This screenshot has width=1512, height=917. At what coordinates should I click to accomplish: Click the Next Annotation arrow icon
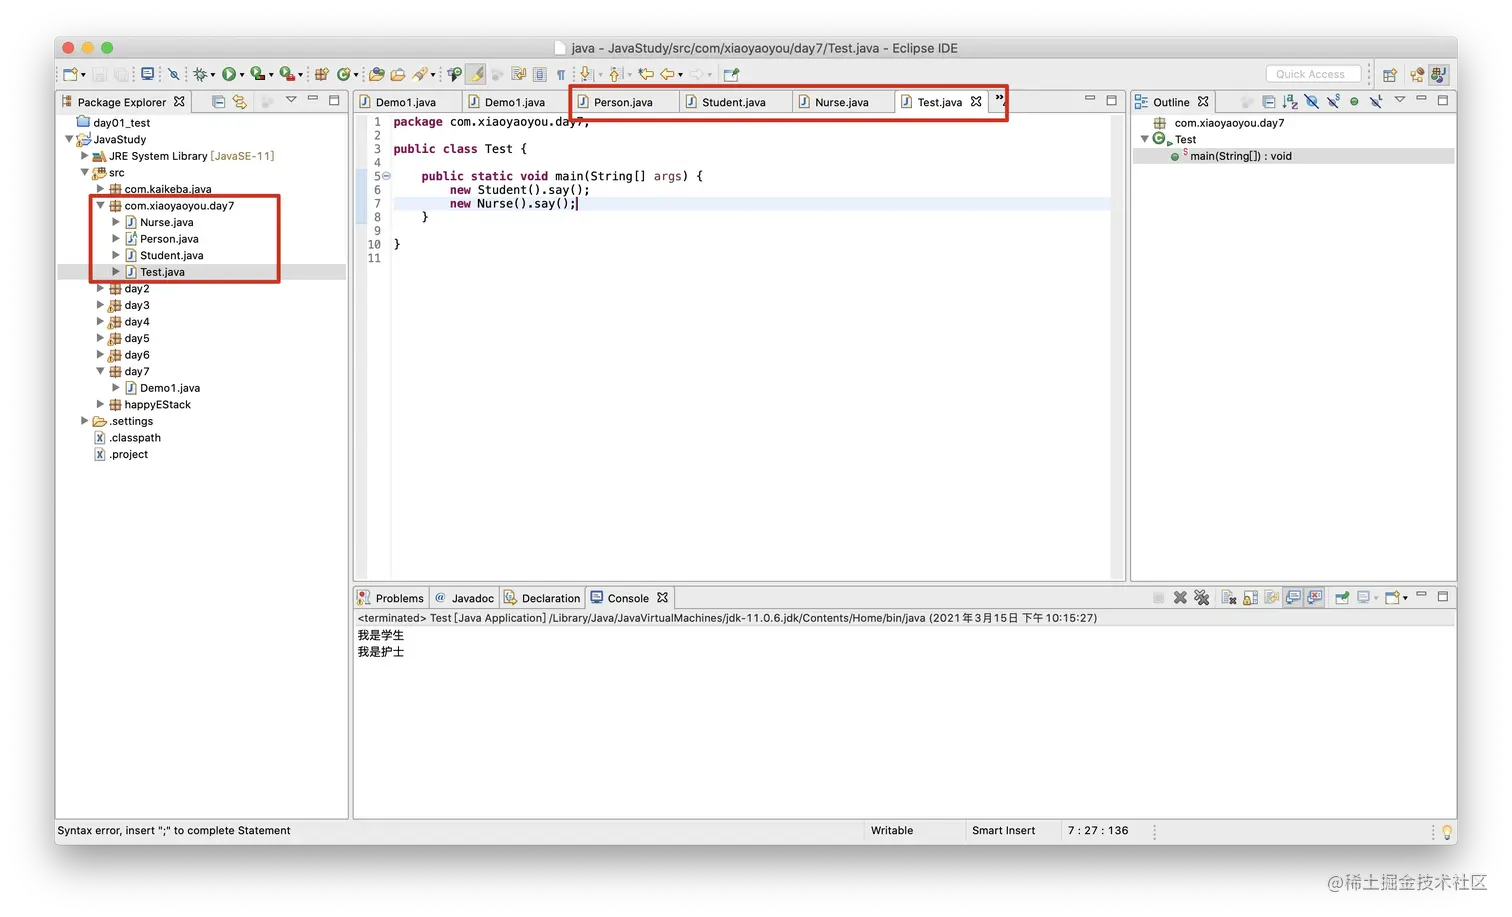pos(586,74)
